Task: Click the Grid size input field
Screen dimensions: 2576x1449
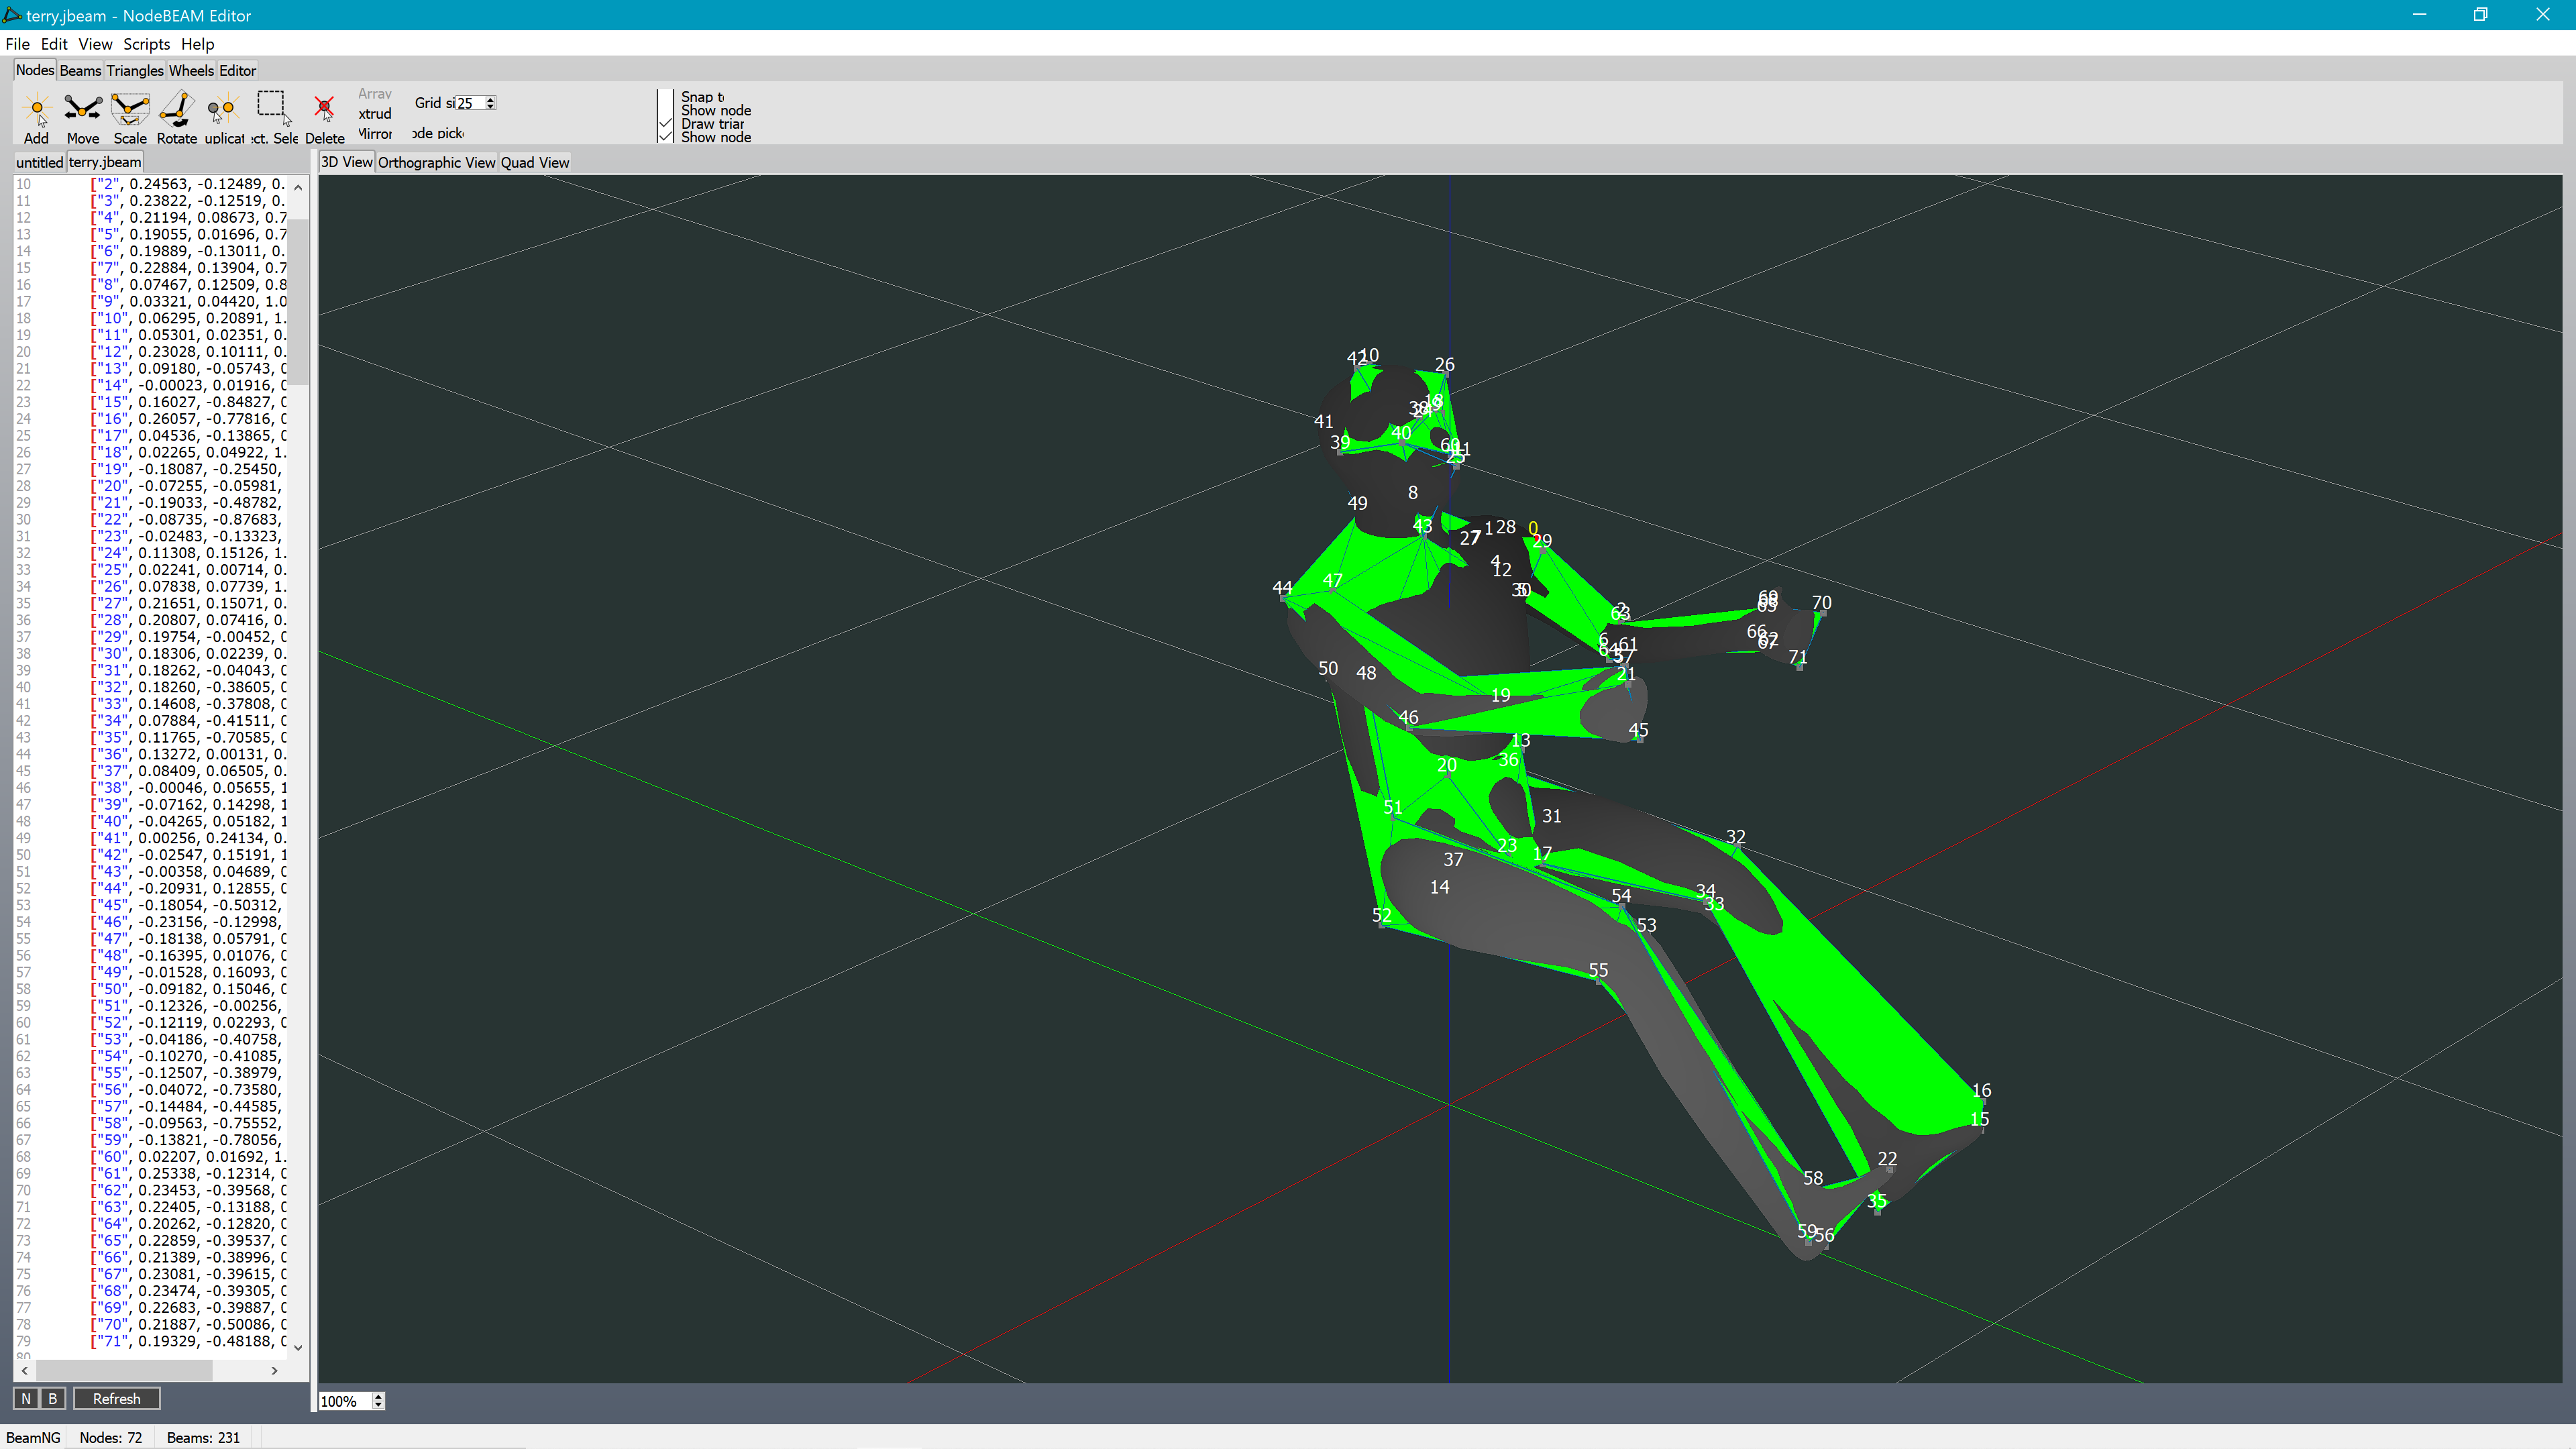Action: pyautogui.click(x=470, y=103)
